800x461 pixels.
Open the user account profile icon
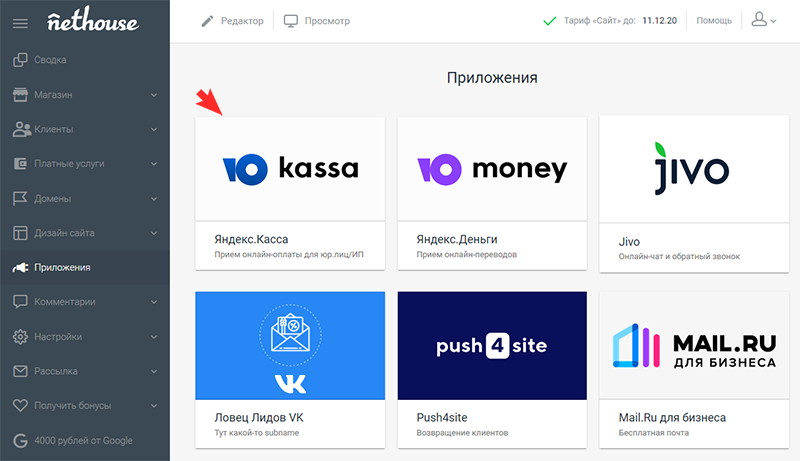pos(759,20)
